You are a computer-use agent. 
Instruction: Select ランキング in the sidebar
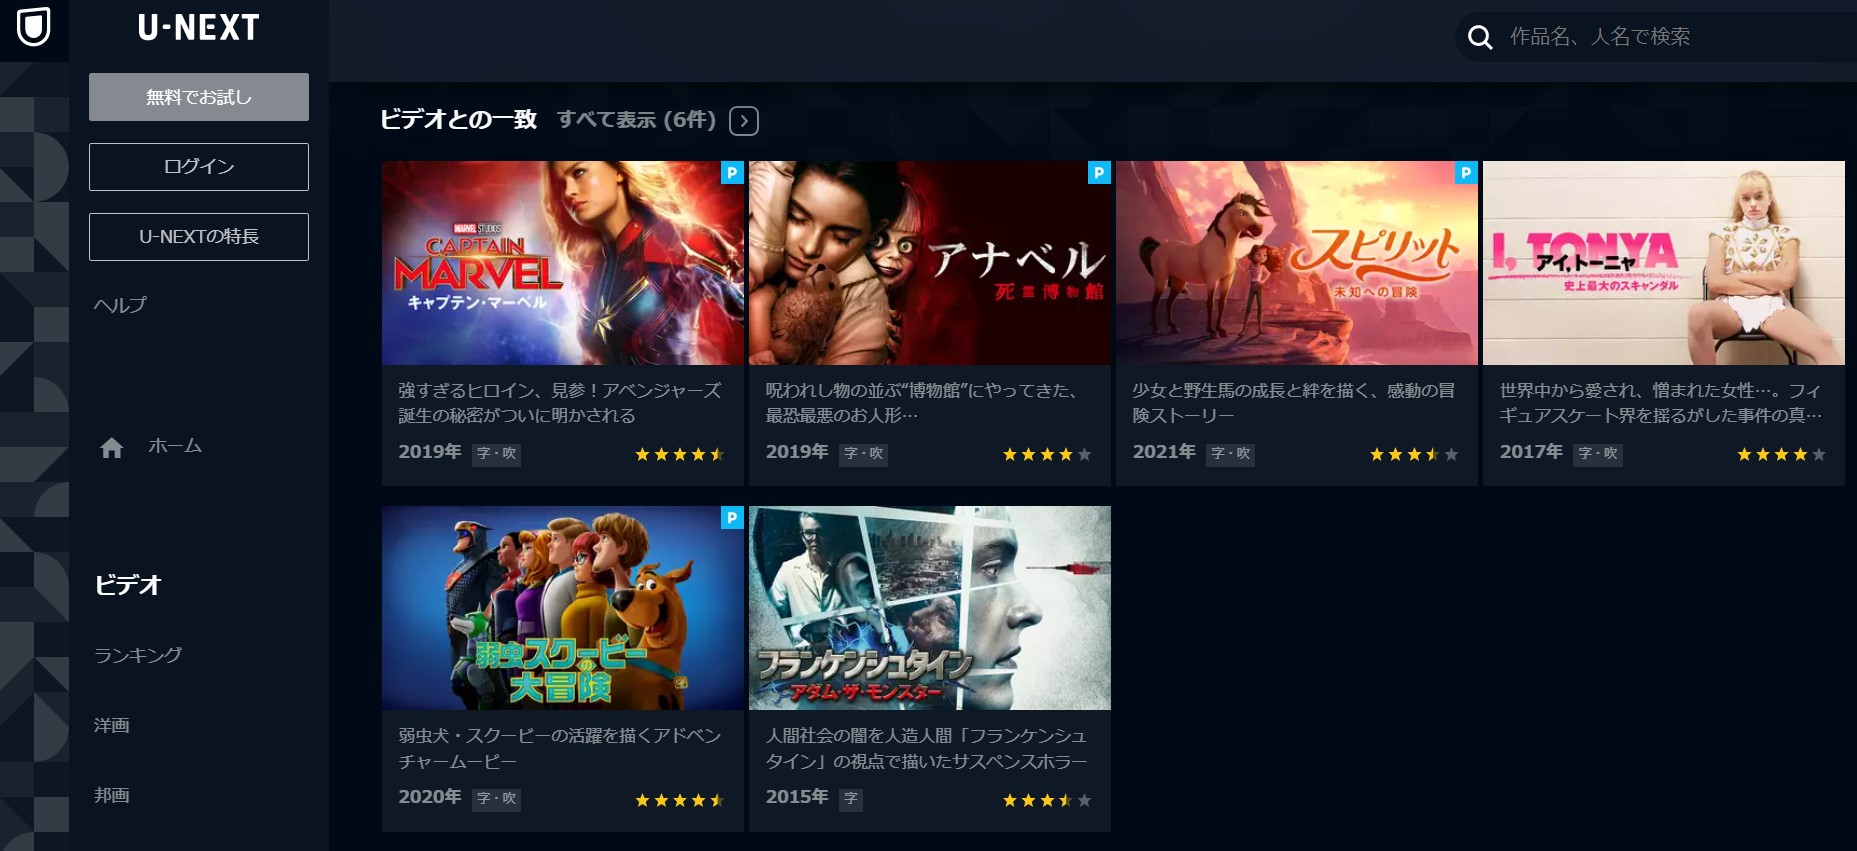138,655
